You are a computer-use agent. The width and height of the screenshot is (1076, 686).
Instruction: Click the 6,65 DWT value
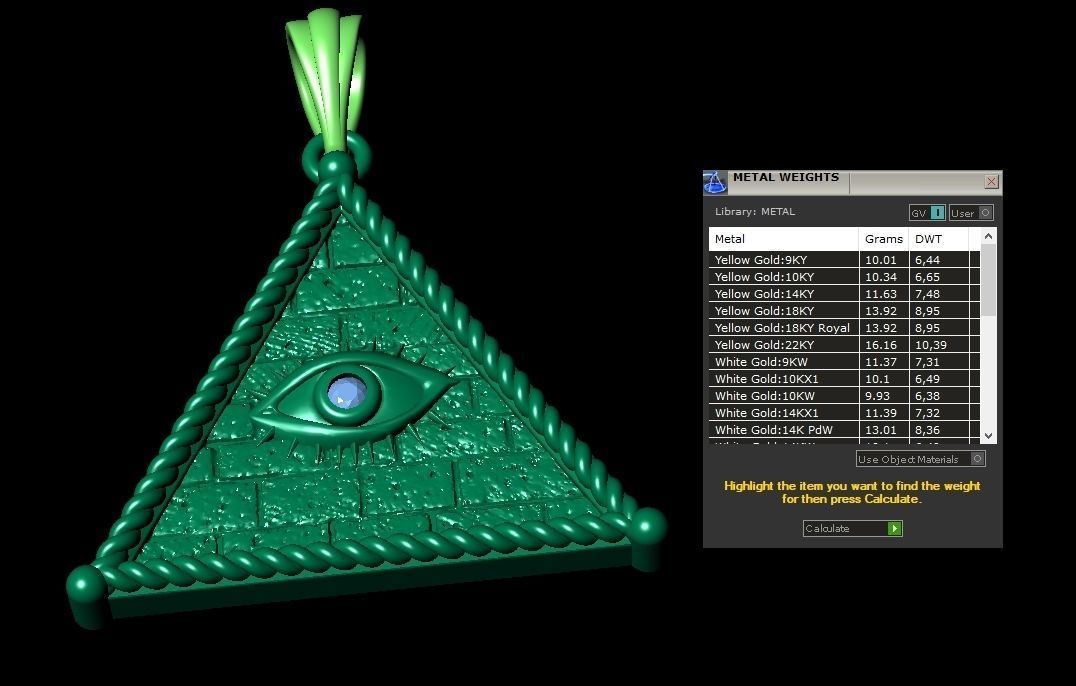pyautogui.click(x=927, y=277)
